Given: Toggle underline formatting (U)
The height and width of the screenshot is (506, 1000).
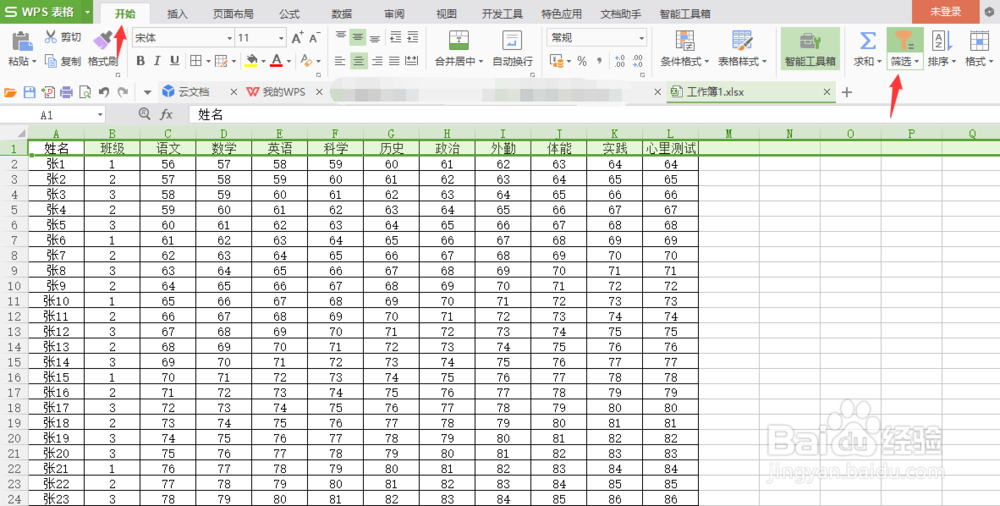Looking at the screenshot, I should 174,61.
